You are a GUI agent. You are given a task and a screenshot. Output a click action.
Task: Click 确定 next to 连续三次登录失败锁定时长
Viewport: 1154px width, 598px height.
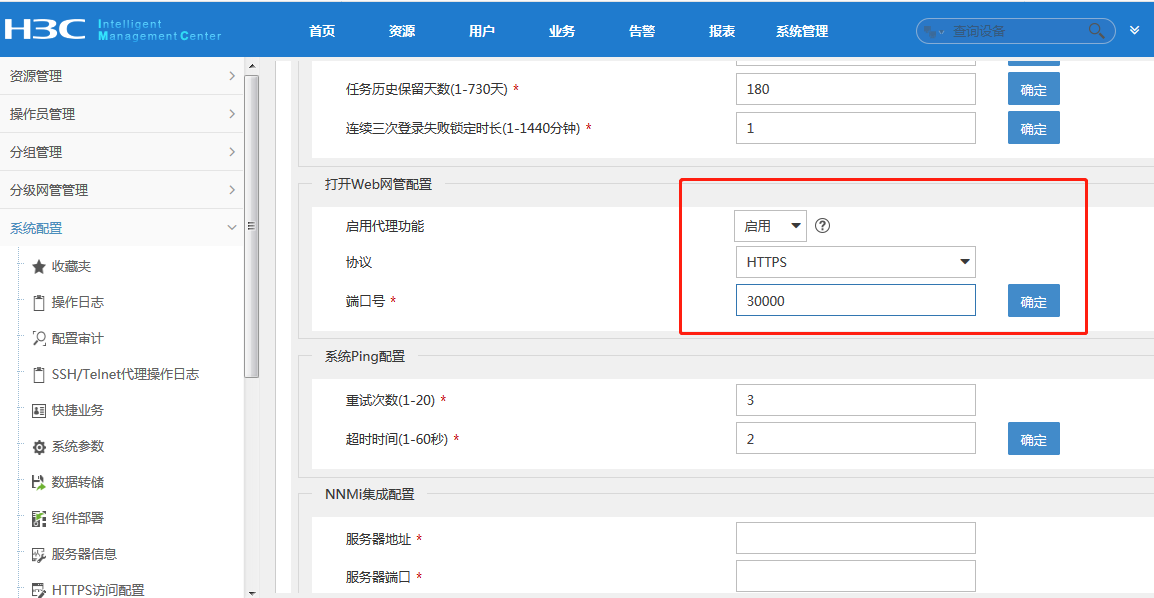1033,128
